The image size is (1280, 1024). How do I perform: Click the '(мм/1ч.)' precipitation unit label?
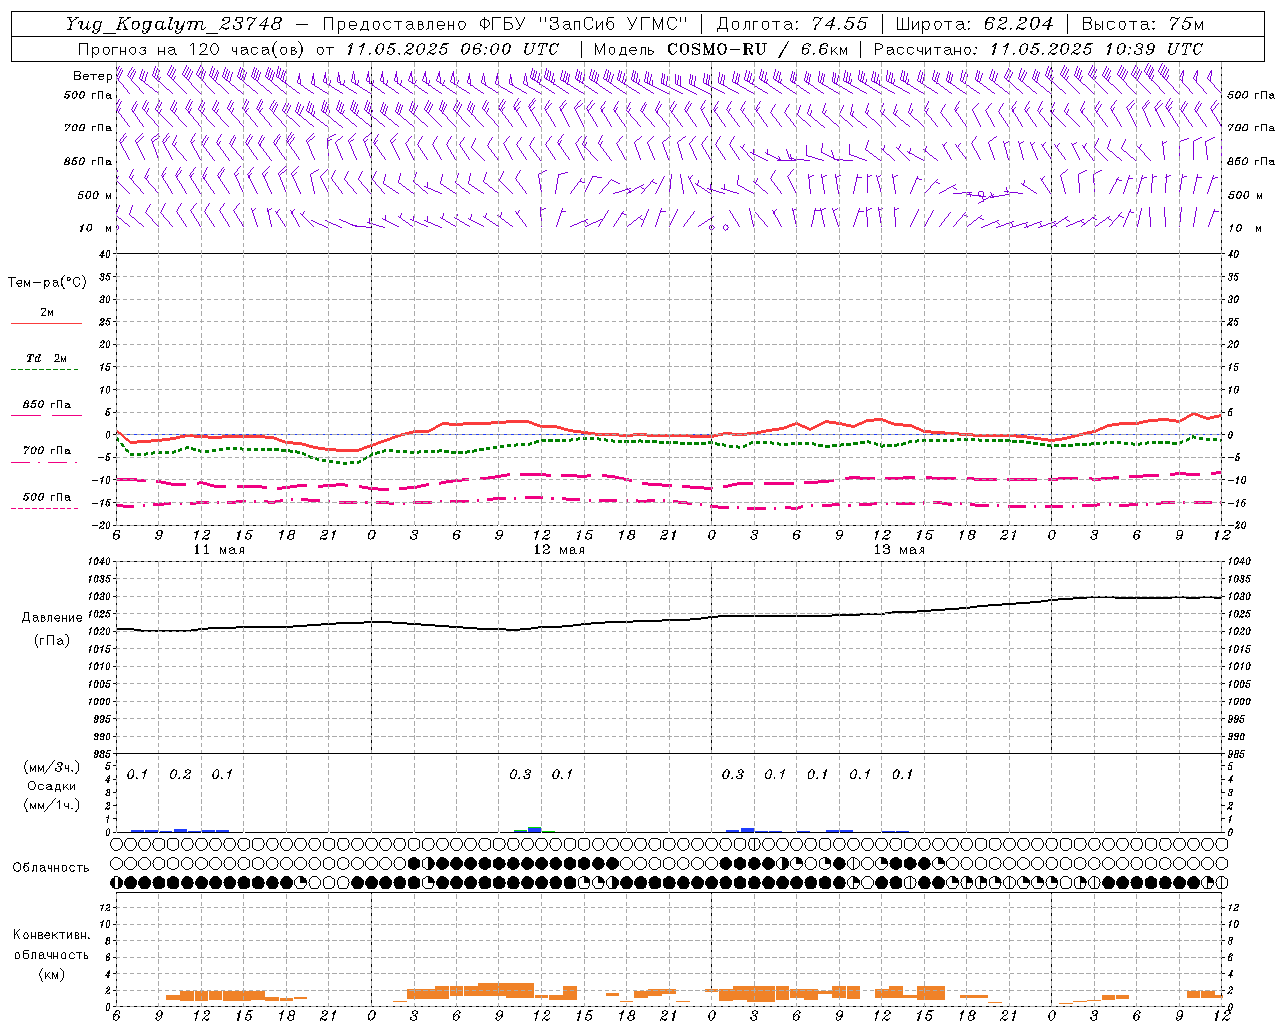52,805
